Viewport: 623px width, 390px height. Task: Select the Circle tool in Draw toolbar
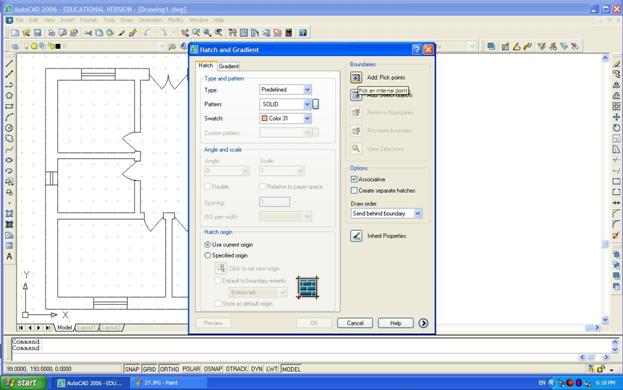click(x=9, y=128)
